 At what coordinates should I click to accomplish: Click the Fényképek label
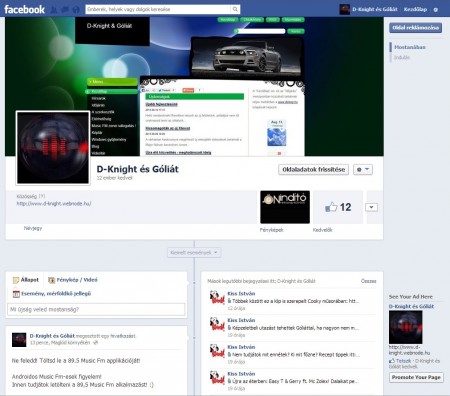(x=271, y=230)
